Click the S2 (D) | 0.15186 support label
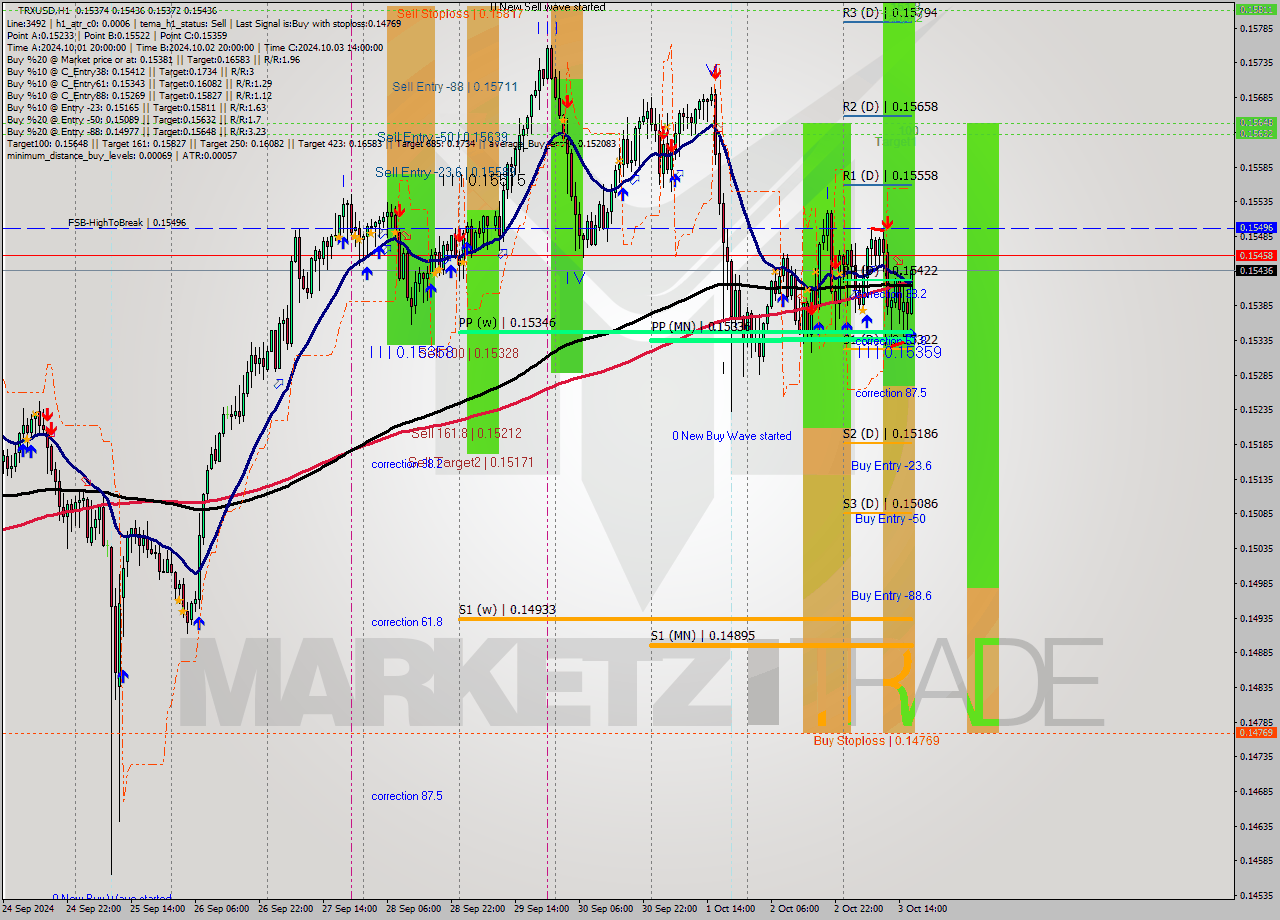The width and height of the screenshot is (1280, 920). click(890, 434)
